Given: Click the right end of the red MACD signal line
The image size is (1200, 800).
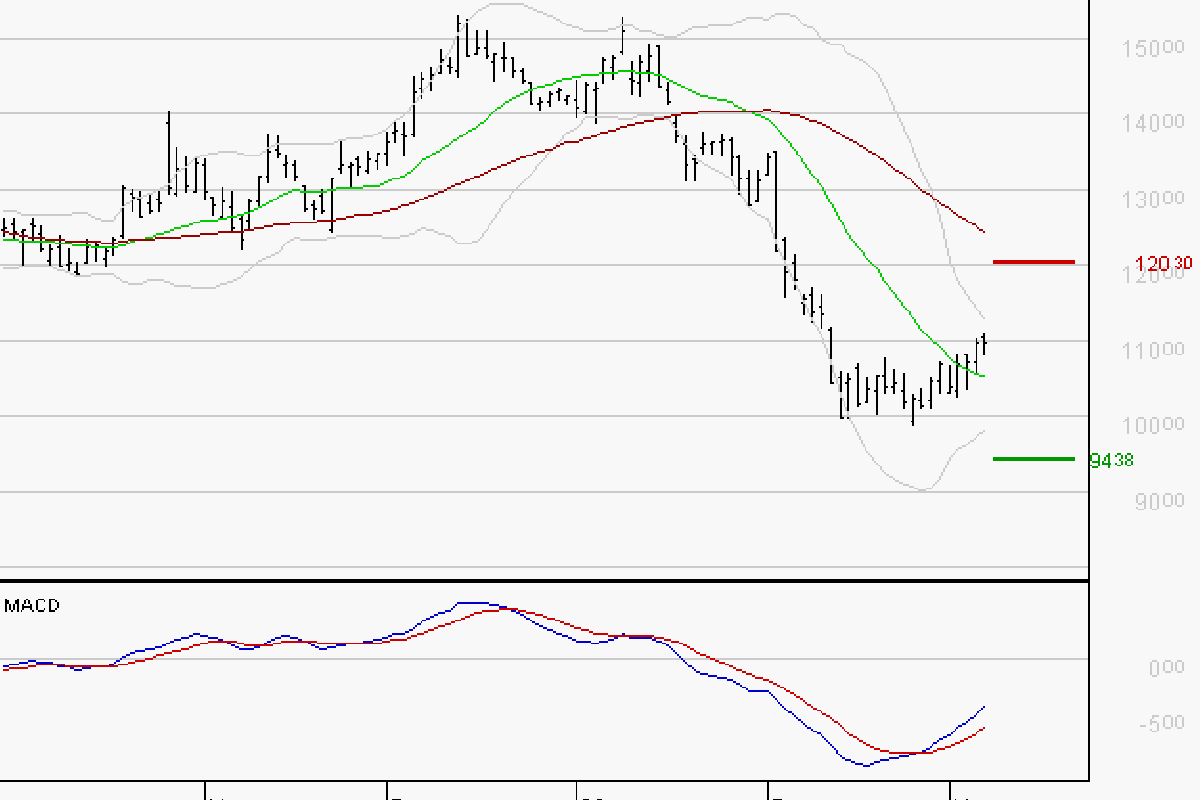Looking at the screenshot, I should pyautogui.click(x=984, y=728).
